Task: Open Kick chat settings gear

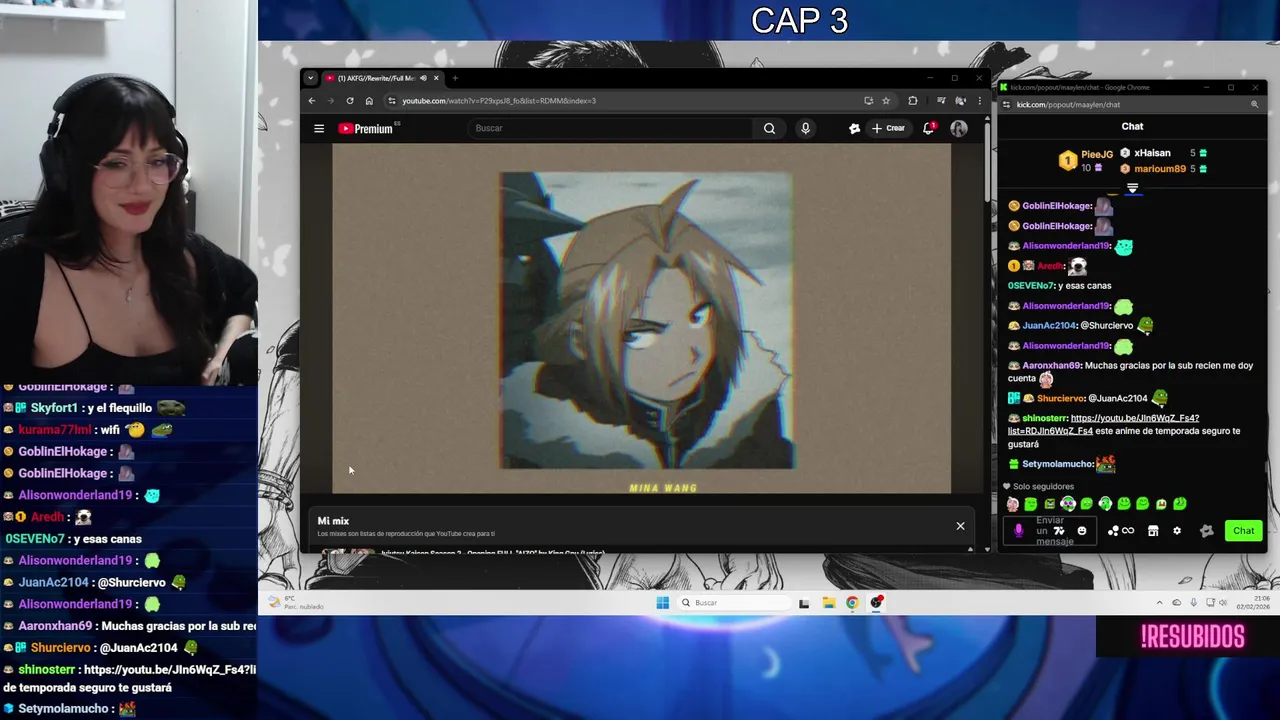Action: click(1177, 531)
